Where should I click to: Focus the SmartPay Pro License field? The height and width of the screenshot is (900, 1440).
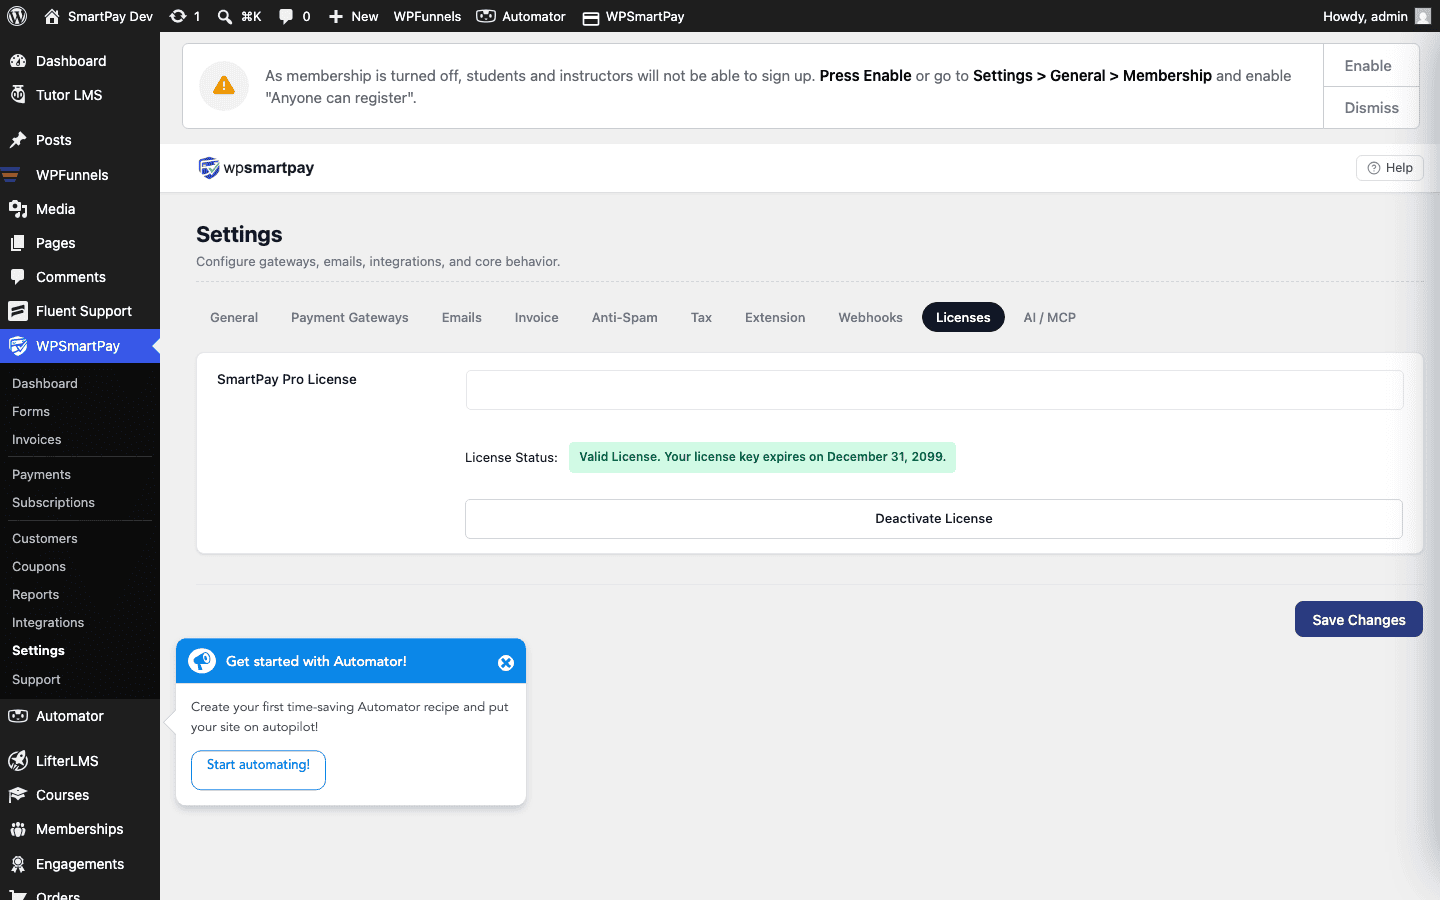pyautogui.click(x=935, y=390)
